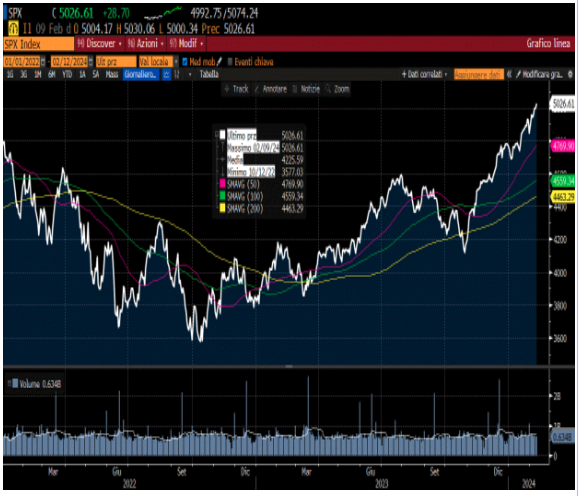Viewport: 579px width, 496px height.
Task: Click the white Ultimo prz color swatch
Action: 222,135
